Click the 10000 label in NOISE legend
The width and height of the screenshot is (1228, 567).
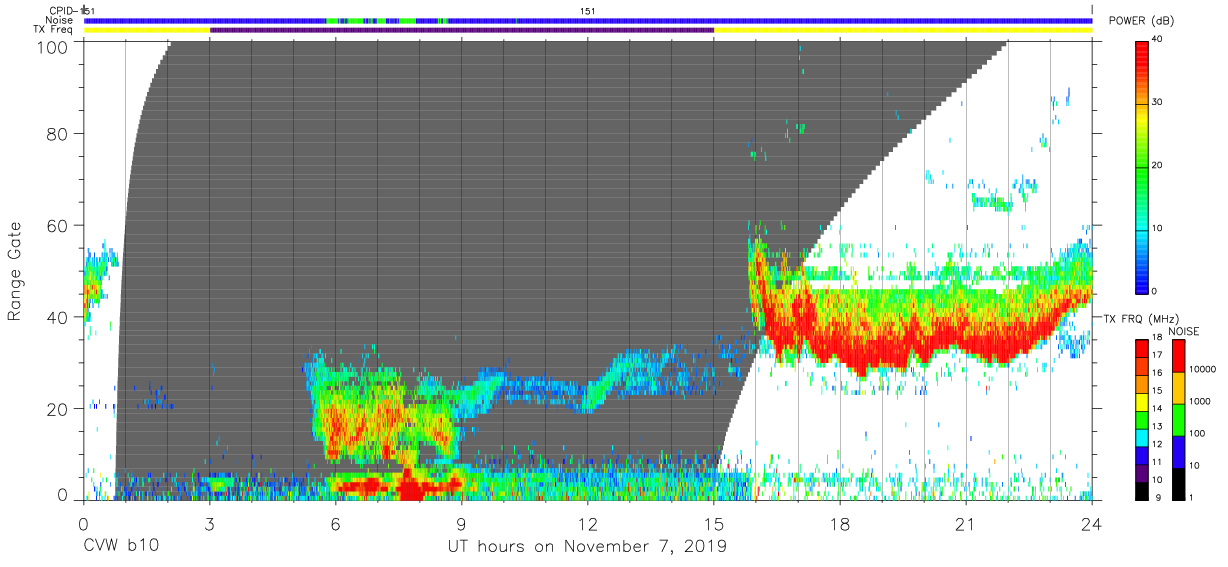[x=1201, y=369]
